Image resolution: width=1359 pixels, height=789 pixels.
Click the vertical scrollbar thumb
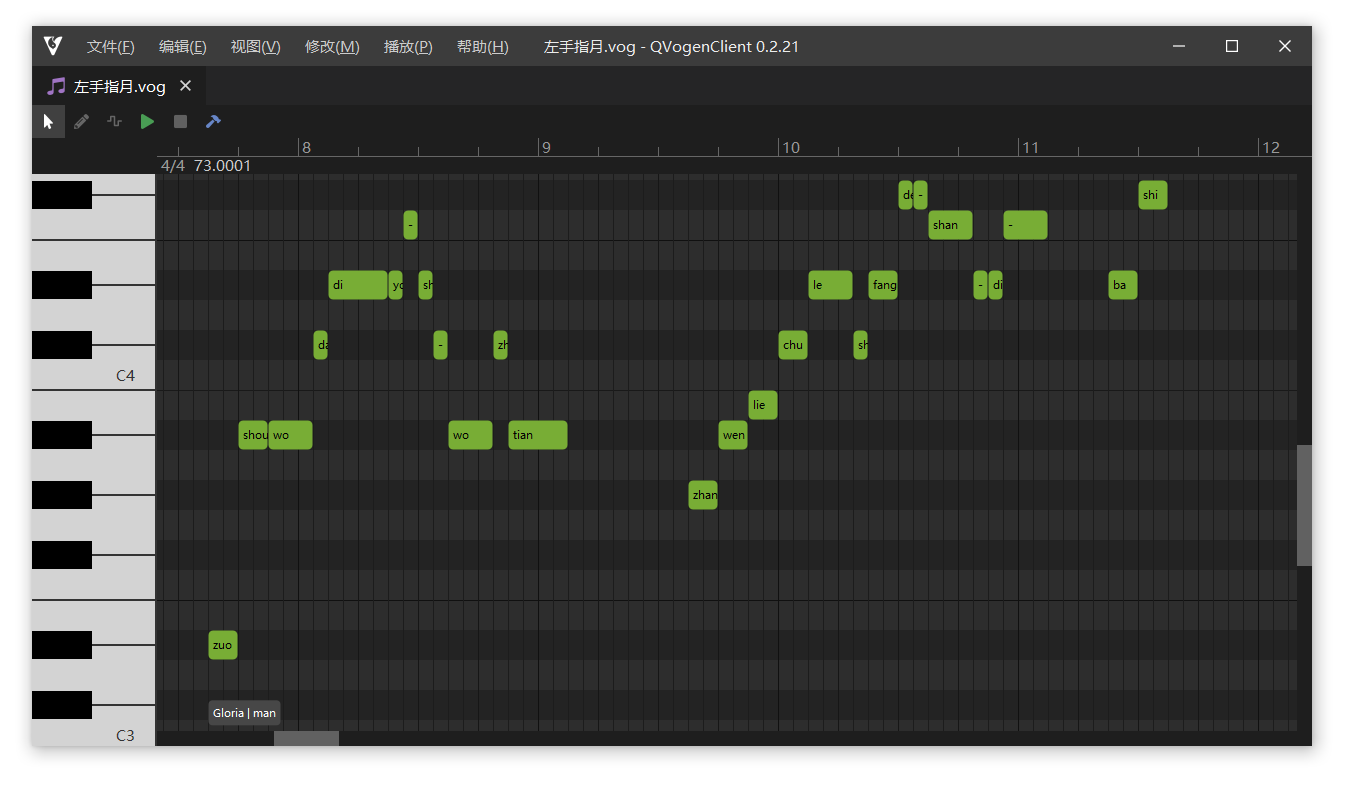point(1304,505)
